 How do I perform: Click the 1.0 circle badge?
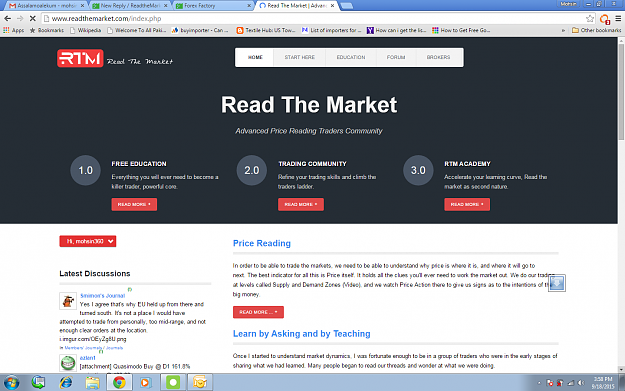(85, 170)
